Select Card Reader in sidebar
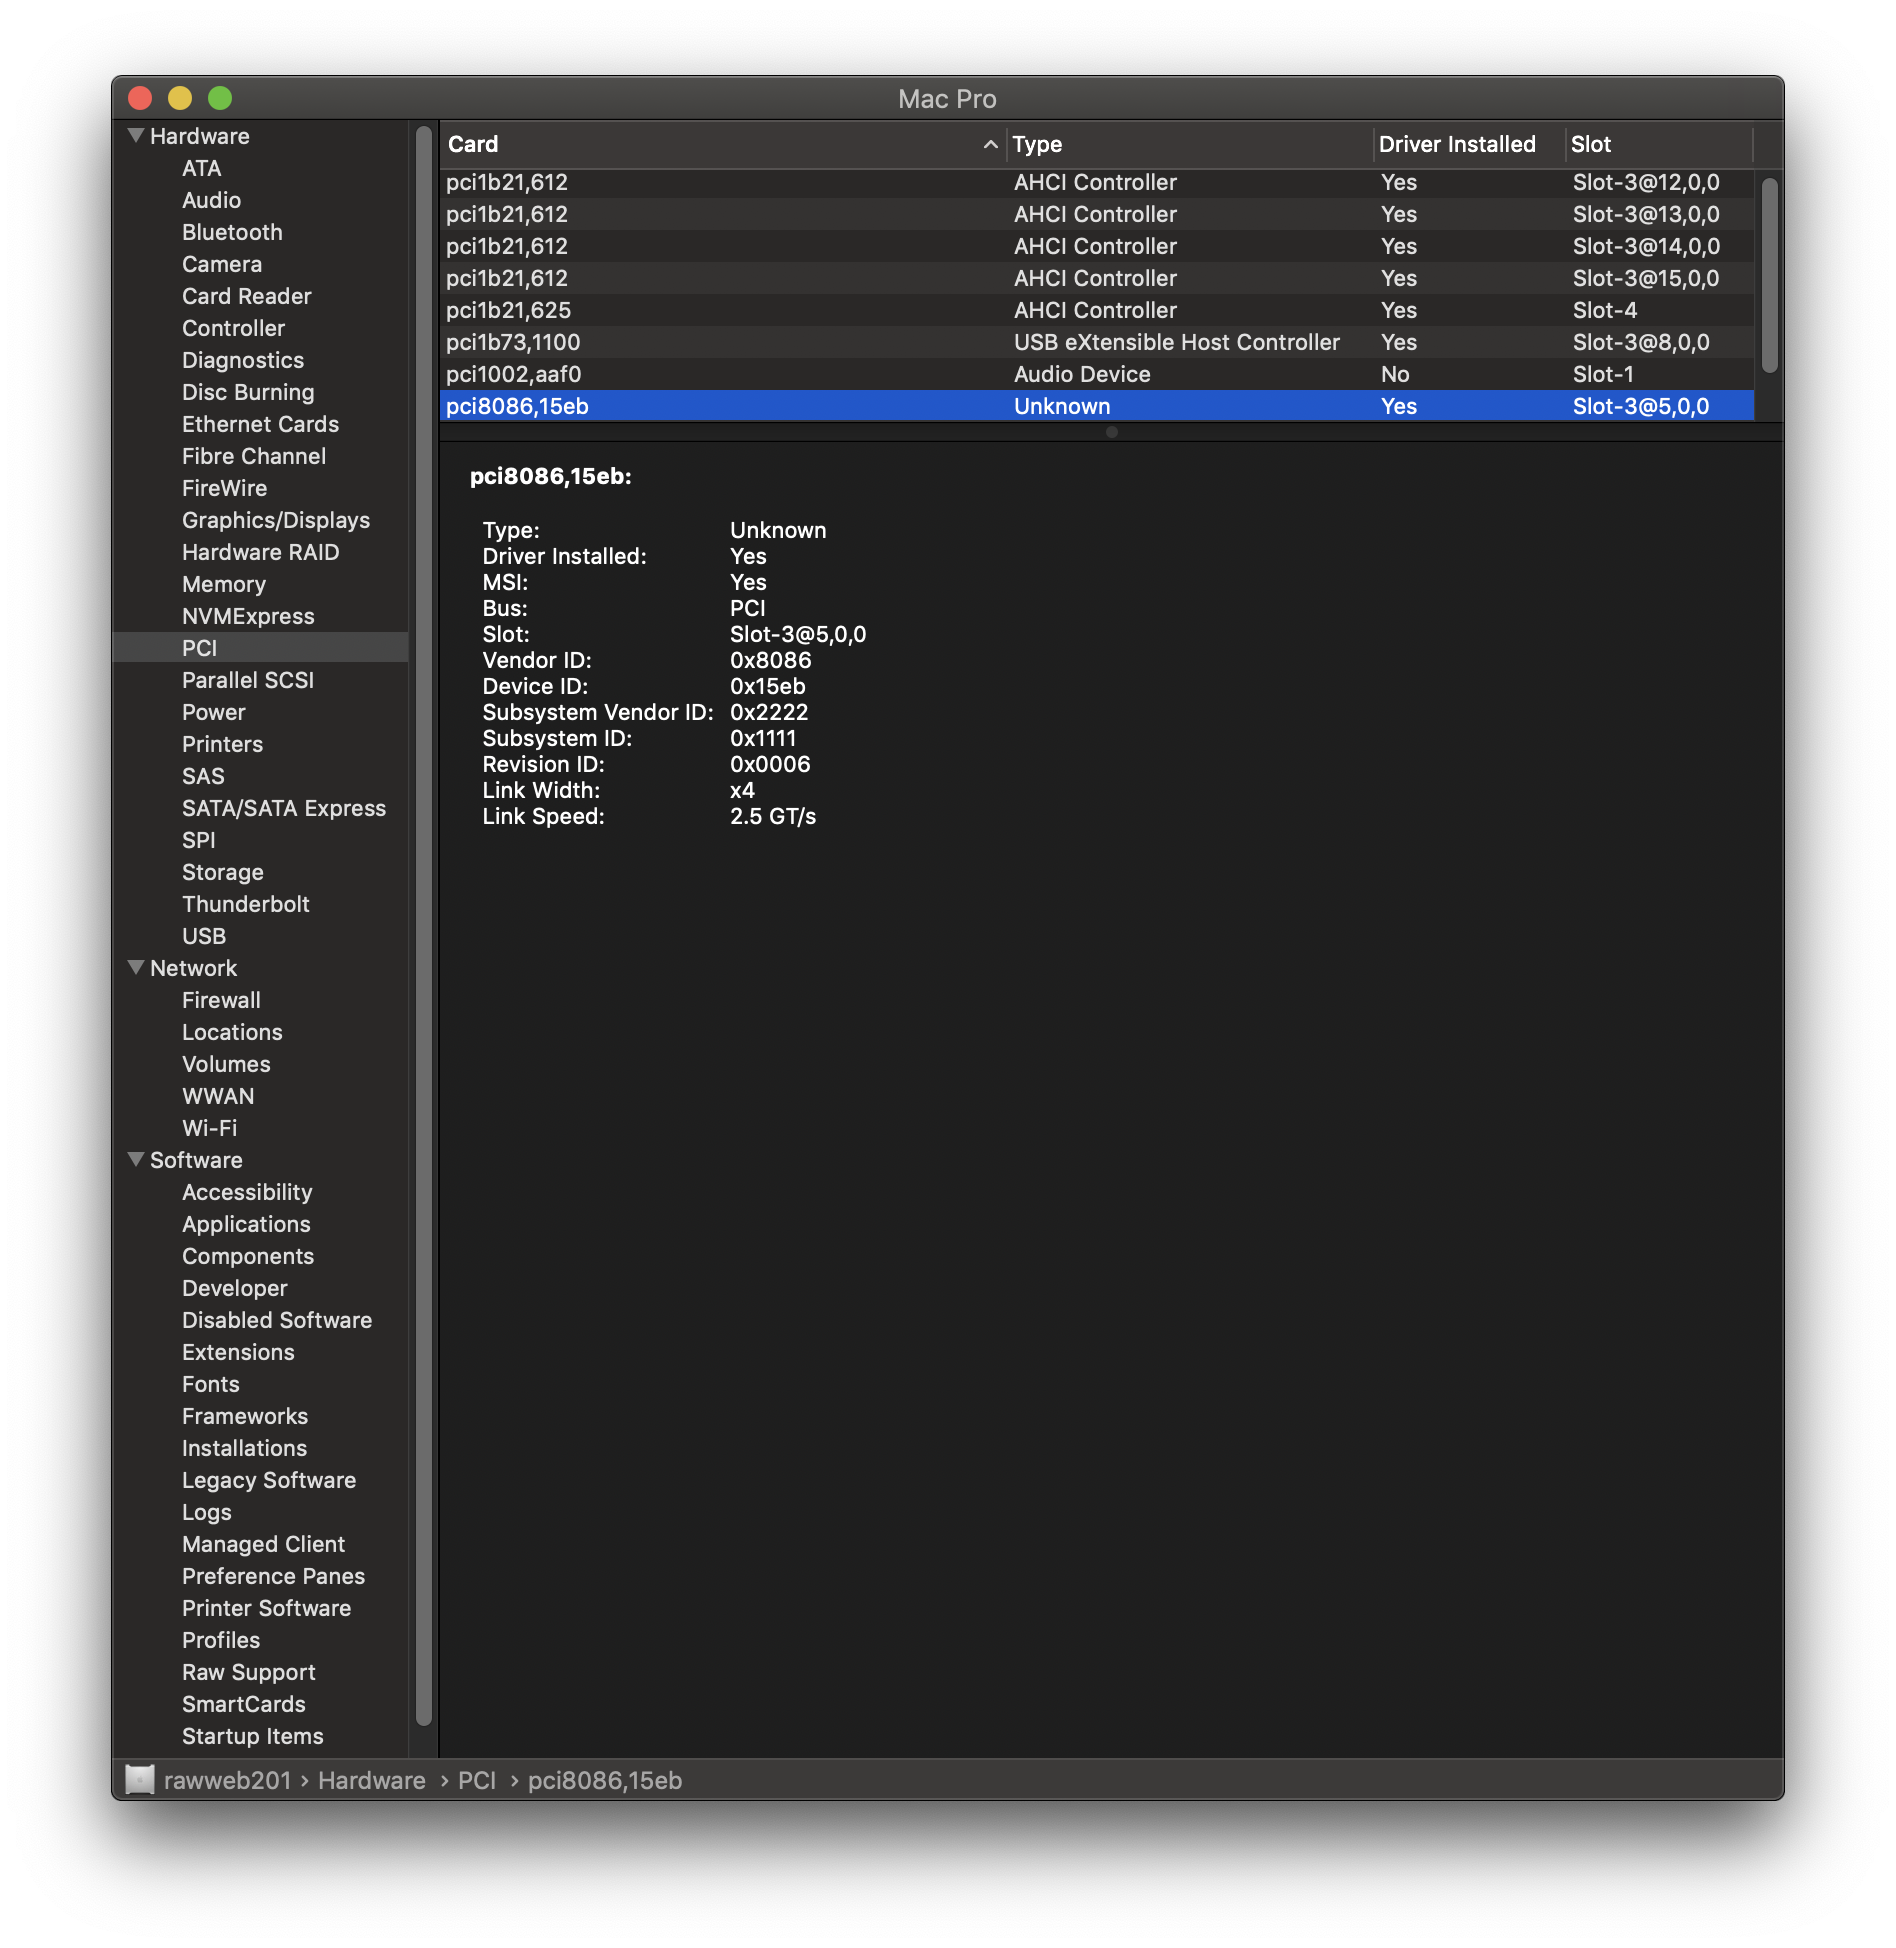The width and height of the screenshot is (1896, 1948). 247,296
